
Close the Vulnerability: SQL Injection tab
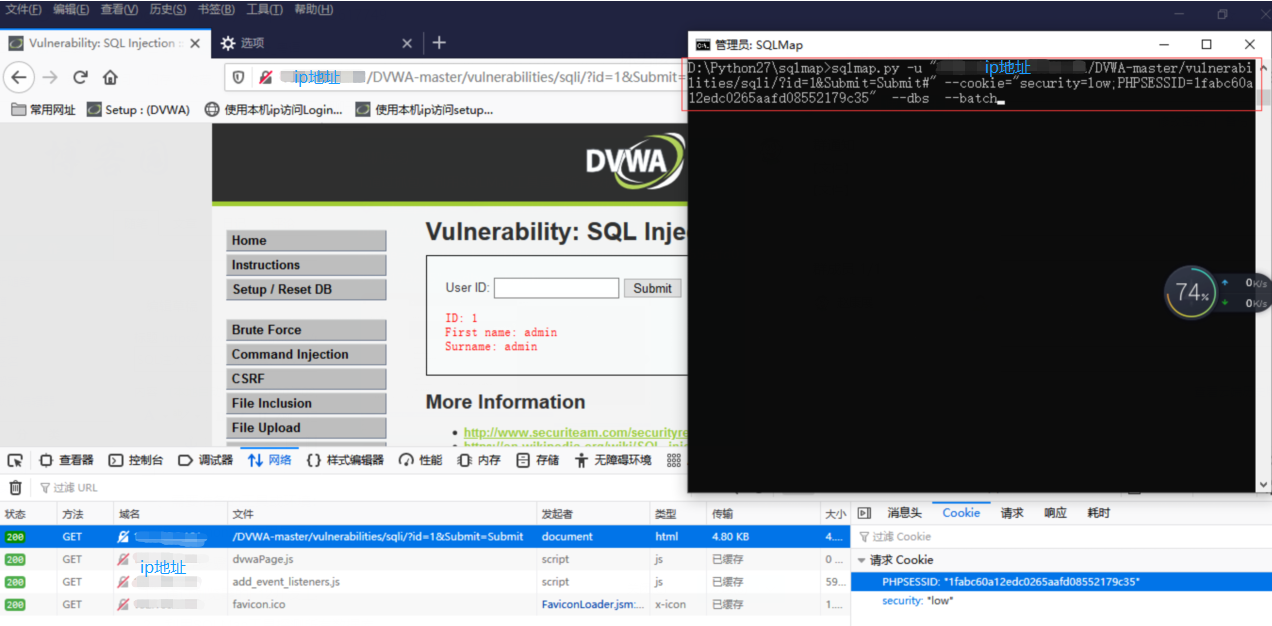click(x=195, y=43)
